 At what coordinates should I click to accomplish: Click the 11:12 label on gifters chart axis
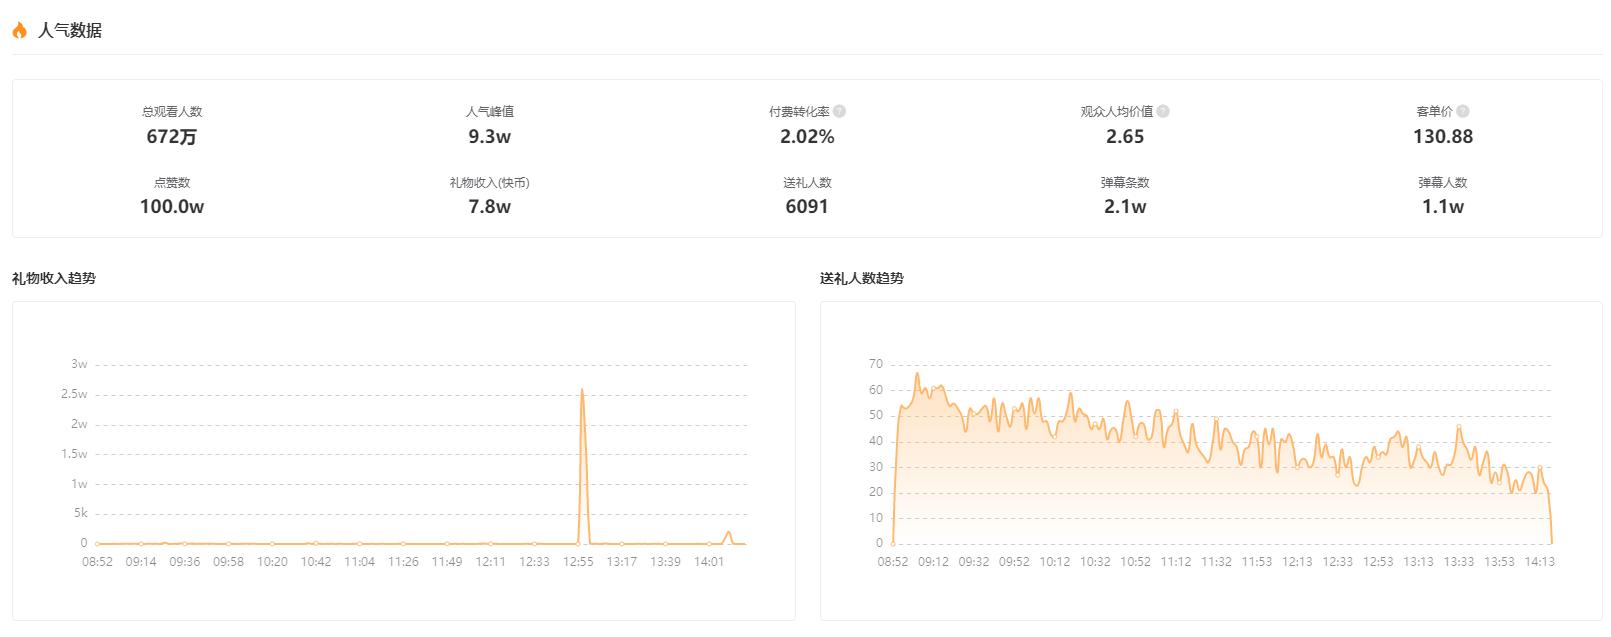coord(1176,562)
